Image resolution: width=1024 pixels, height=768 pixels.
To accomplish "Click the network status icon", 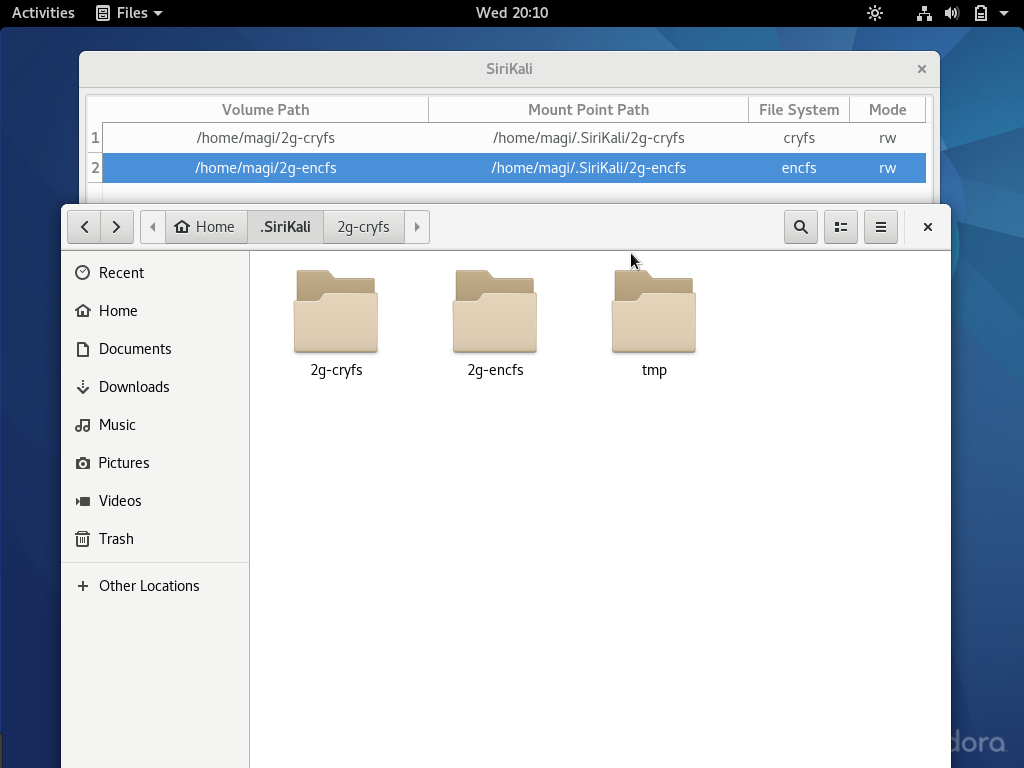I will [924, 13].
